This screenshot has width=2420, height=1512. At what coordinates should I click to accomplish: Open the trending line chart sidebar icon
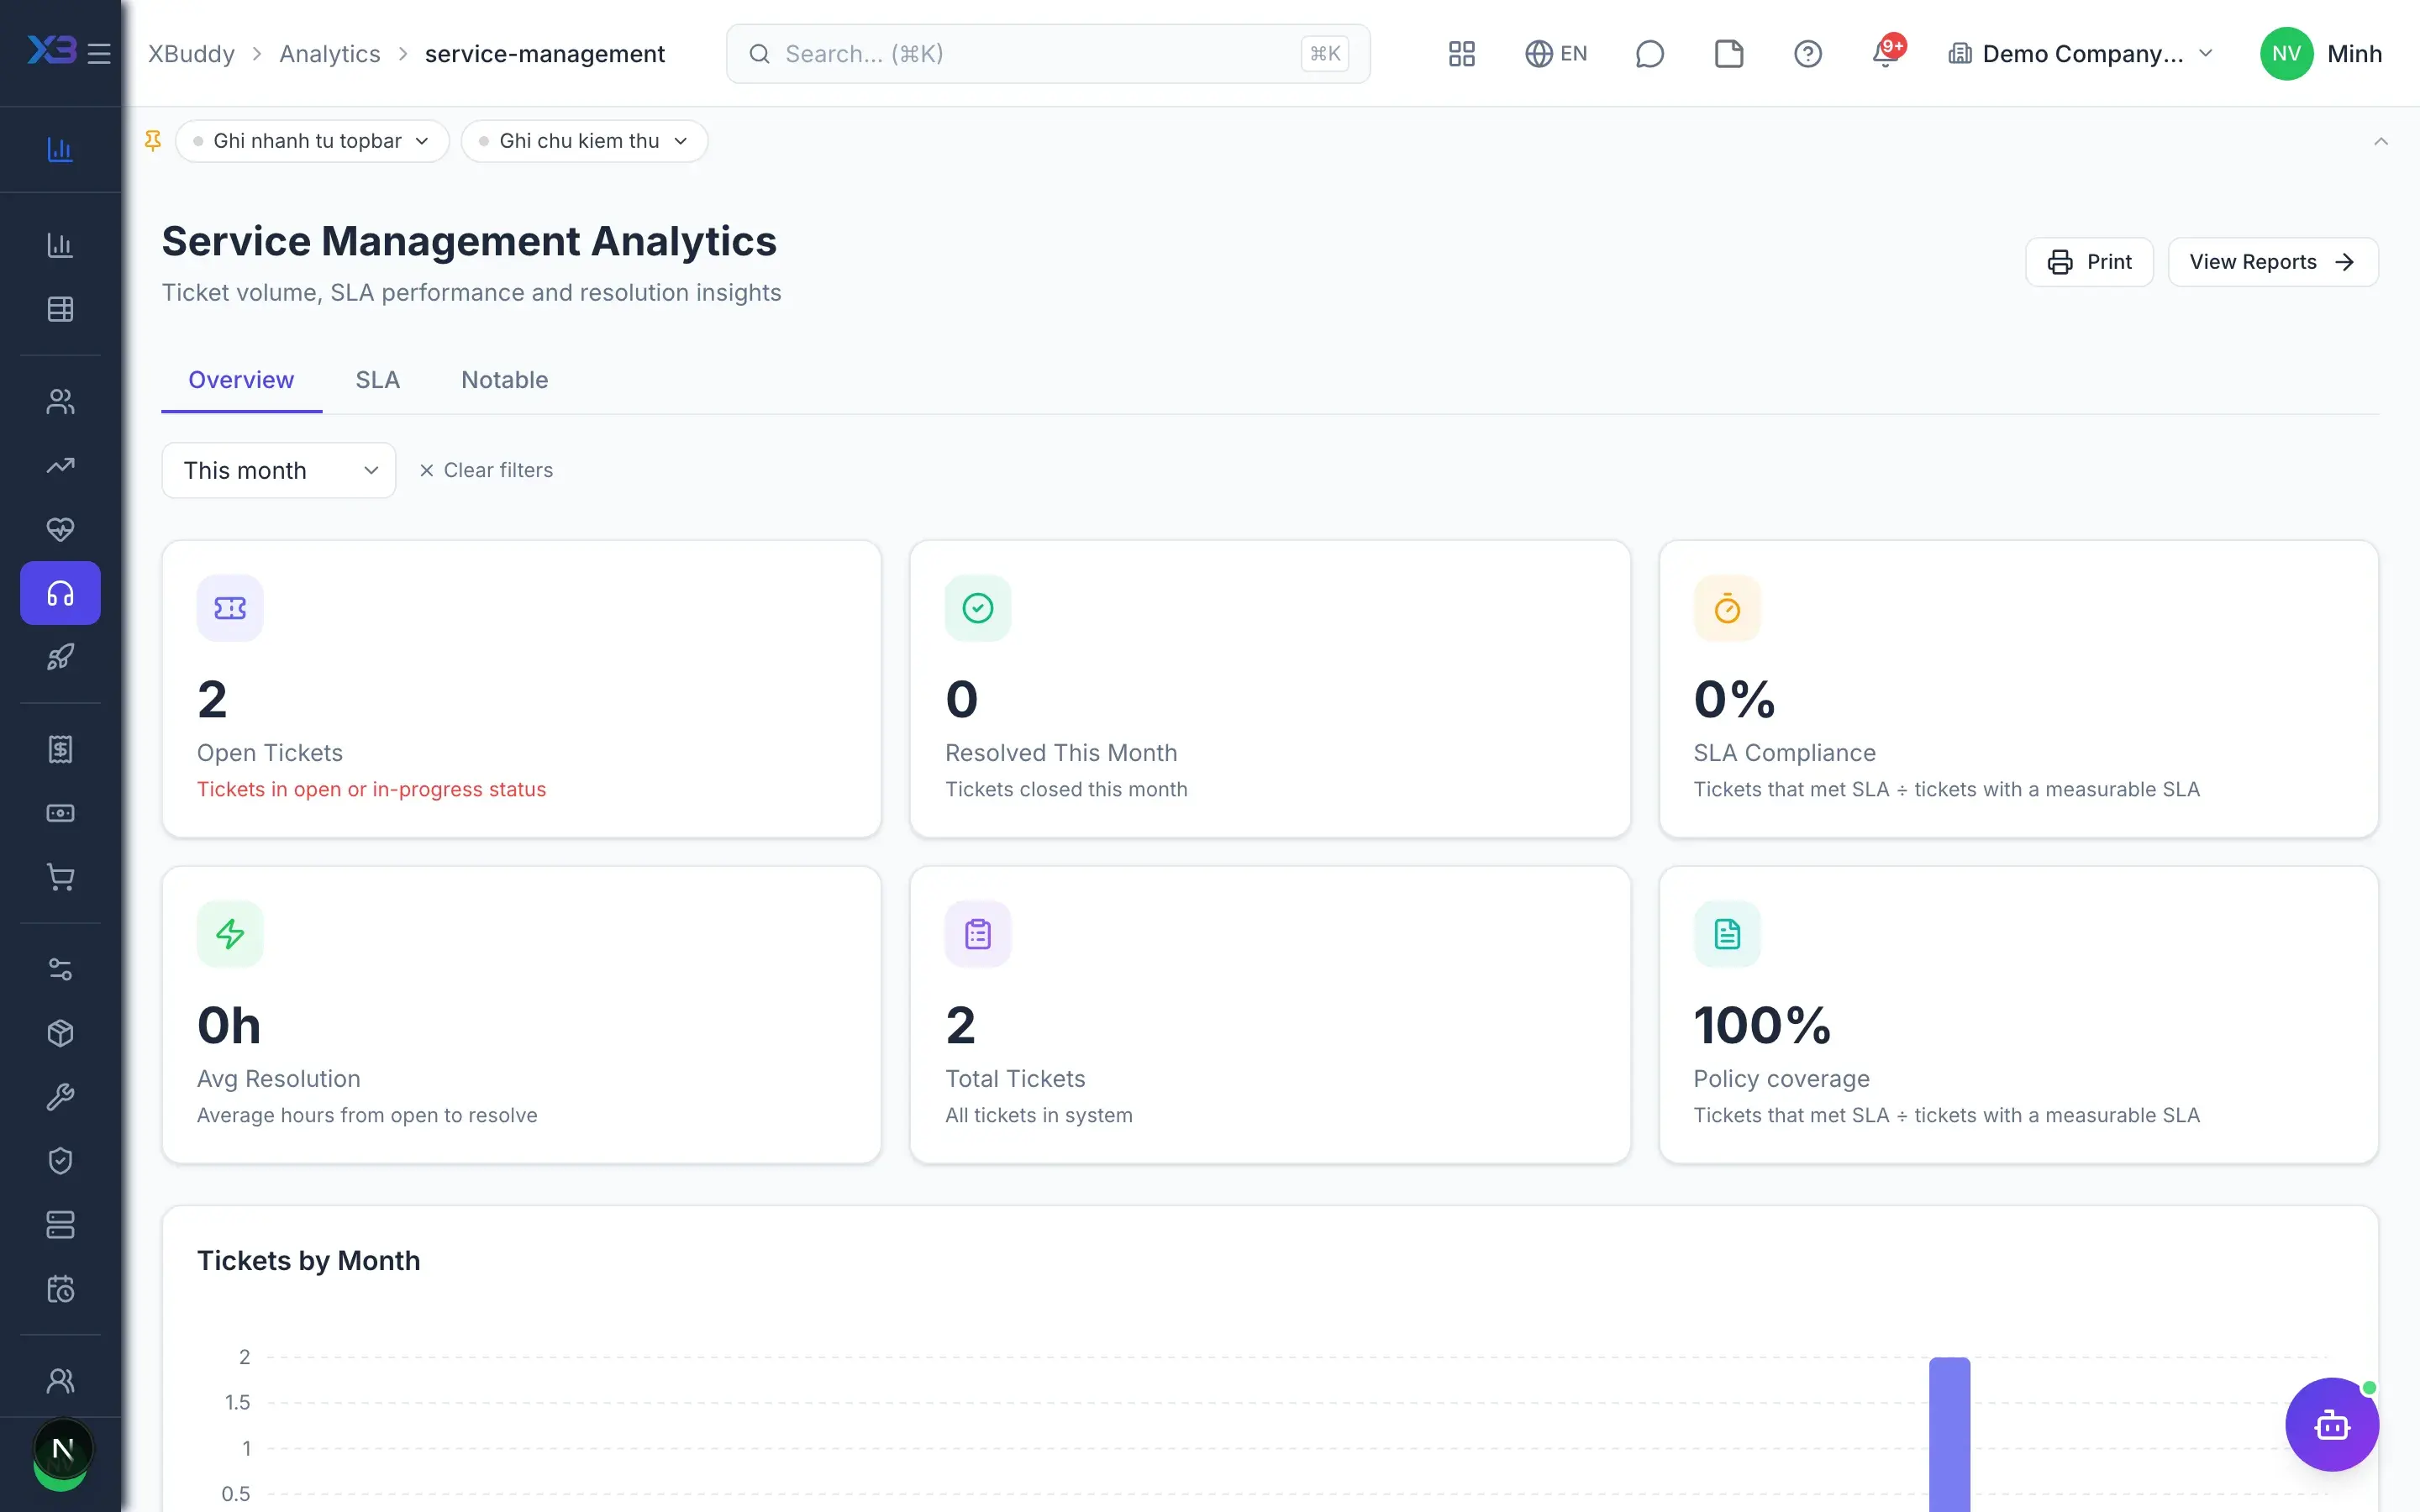click(x=60, y=465)
